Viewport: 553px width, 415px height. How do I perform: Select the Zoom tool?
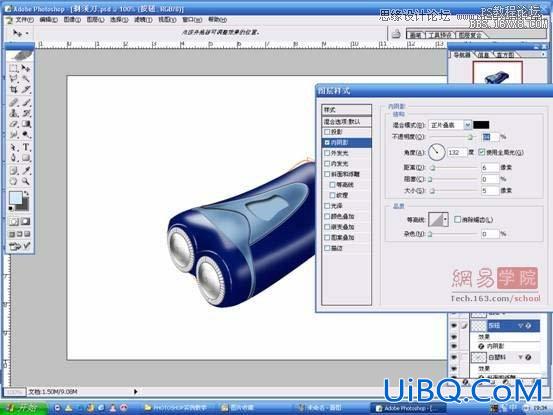point(26,181)
